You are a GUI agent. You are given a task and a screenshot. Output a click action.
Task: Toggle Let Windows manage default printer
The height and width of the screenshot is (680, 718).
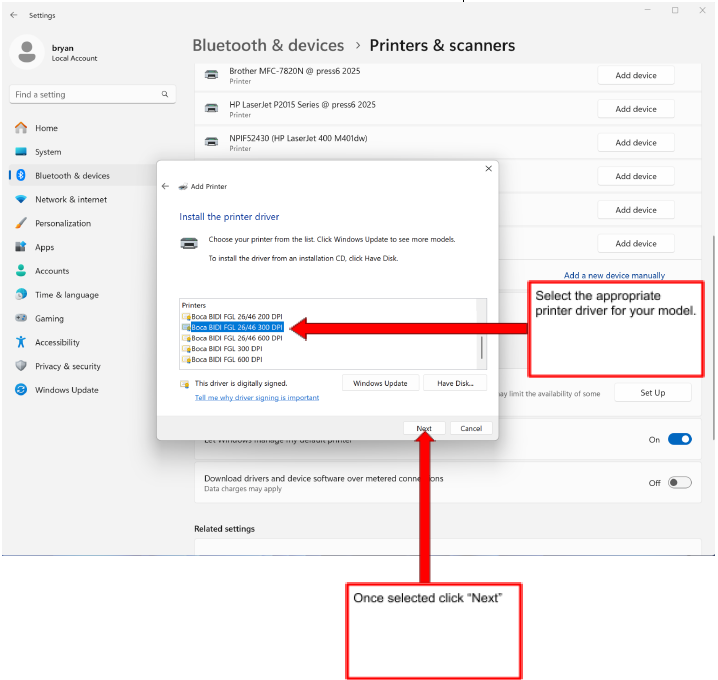click(680, 440)
